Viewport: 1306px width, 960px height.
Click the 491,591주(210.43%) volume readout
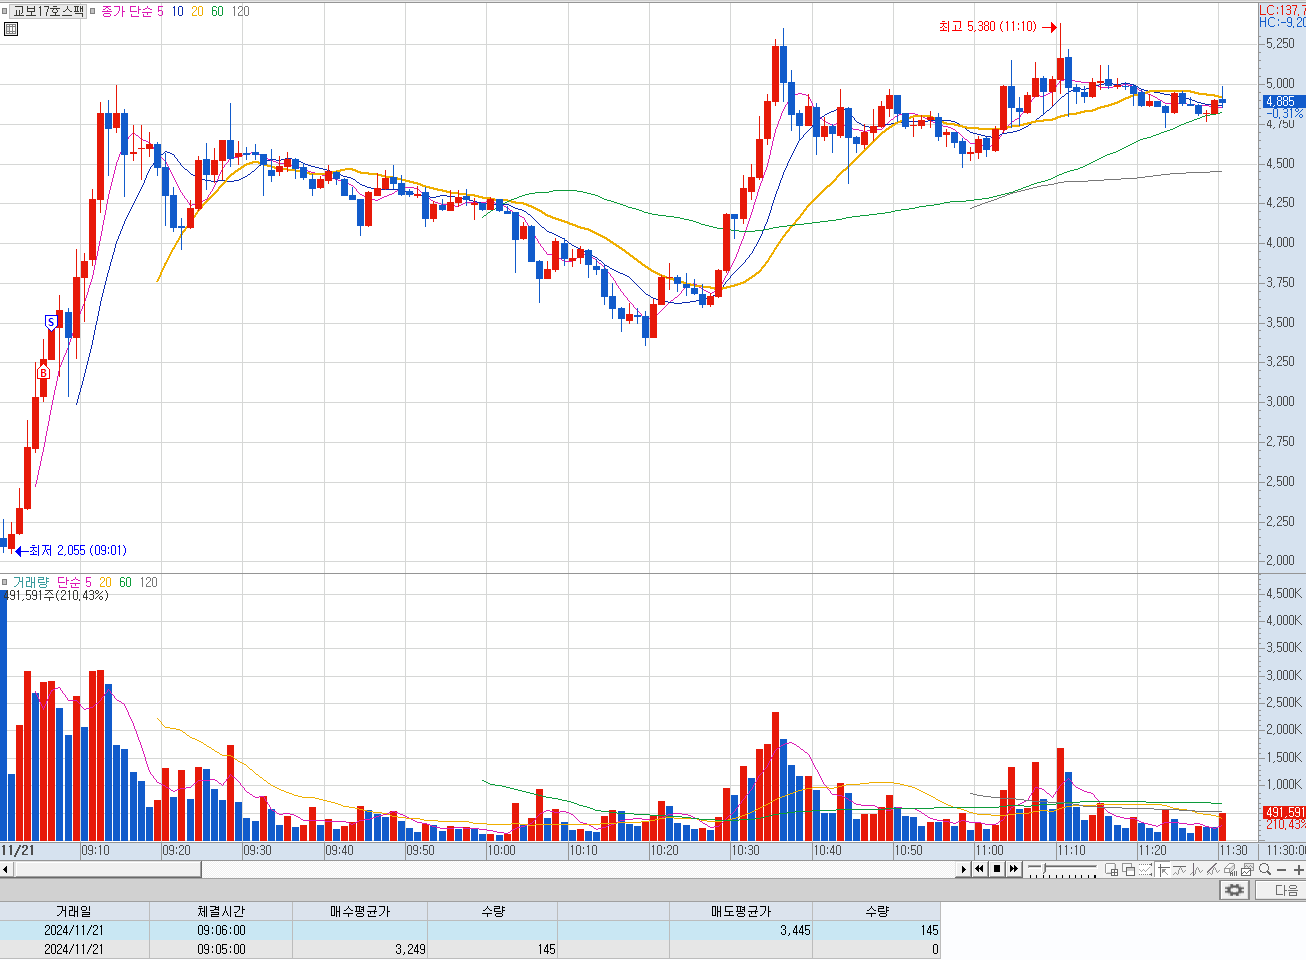[x=56, y=595]
